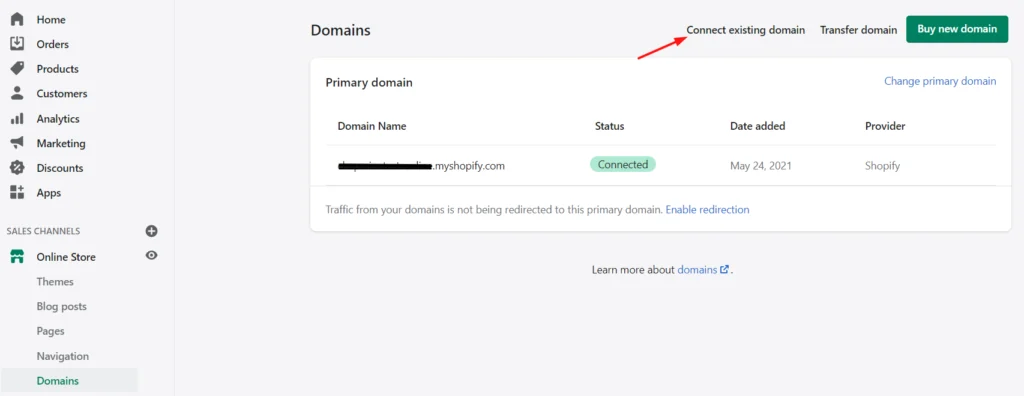The height and width of the screenshot is (396, 1024).
Task: Click the Date added column header
Action: coord(758,126)
